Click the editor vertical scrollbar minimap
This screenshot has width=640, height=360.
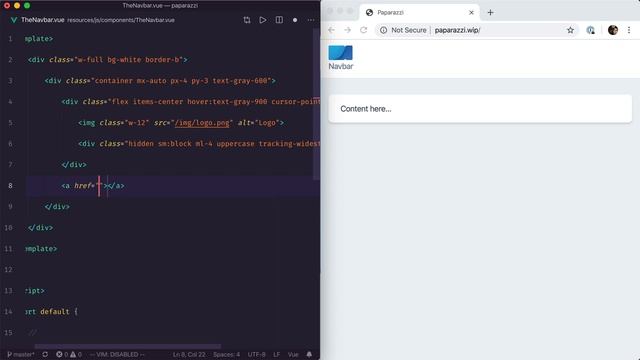pos(316,104)
